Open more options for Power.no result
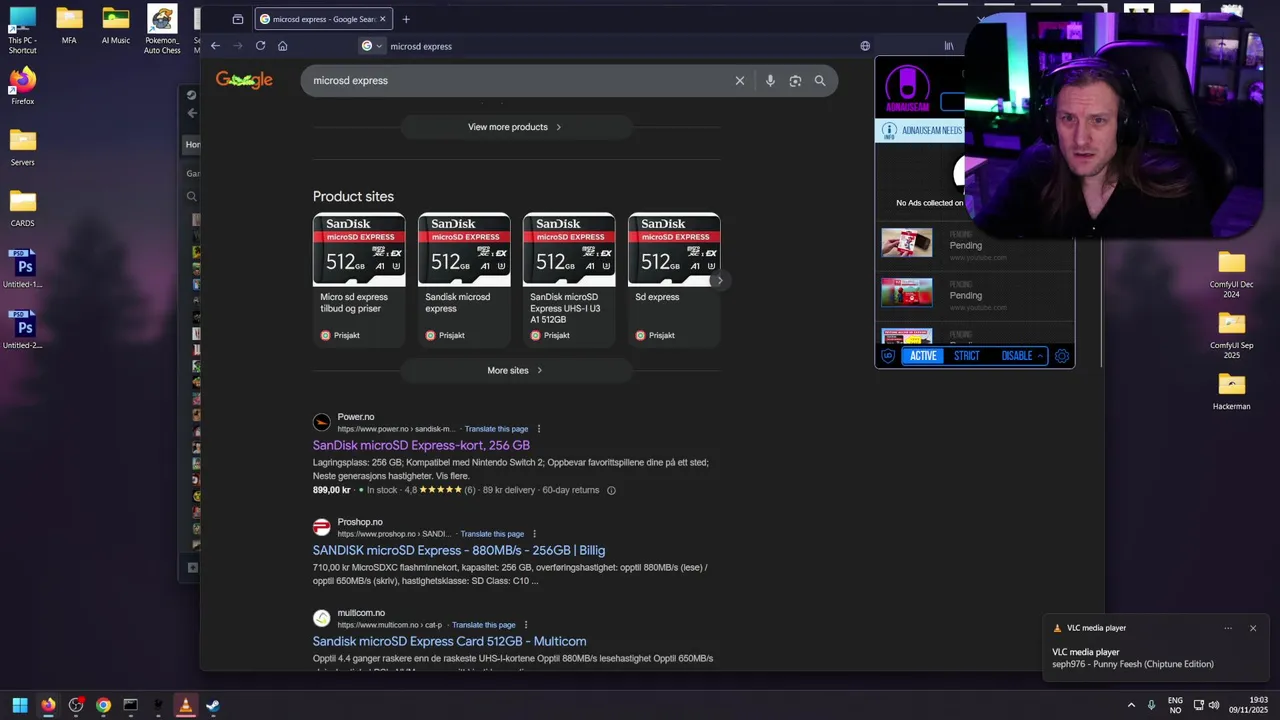 coord(539,429)
